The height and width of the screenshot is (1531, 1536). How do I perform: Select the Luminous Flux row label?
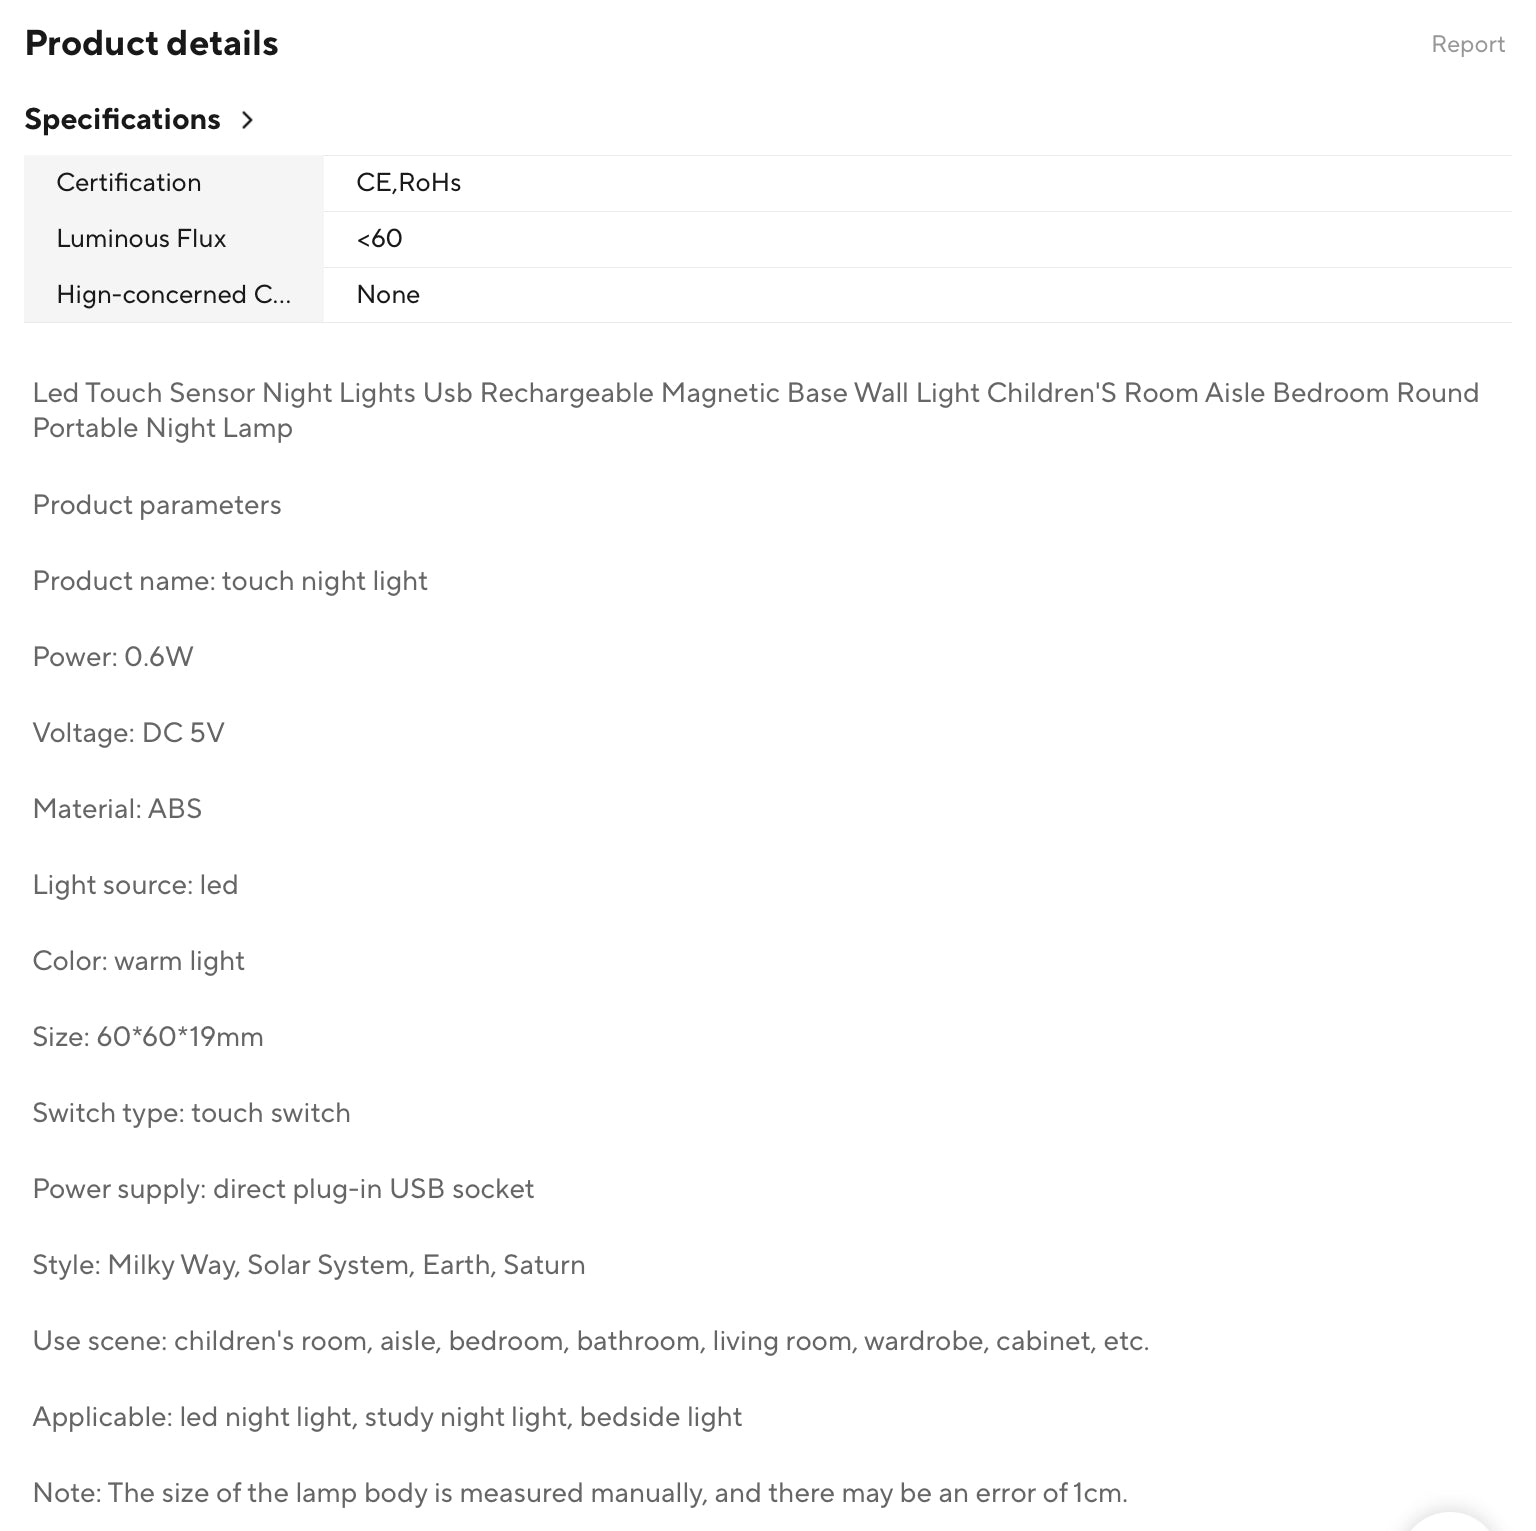click(x=141, y=238)
